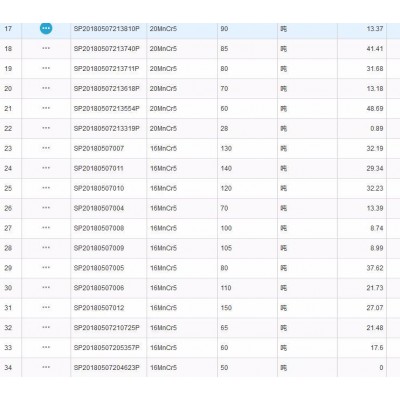400x400 pixels.
Task: Select the 16MnCr5 cell in row 25
Action: pos(163,188)
